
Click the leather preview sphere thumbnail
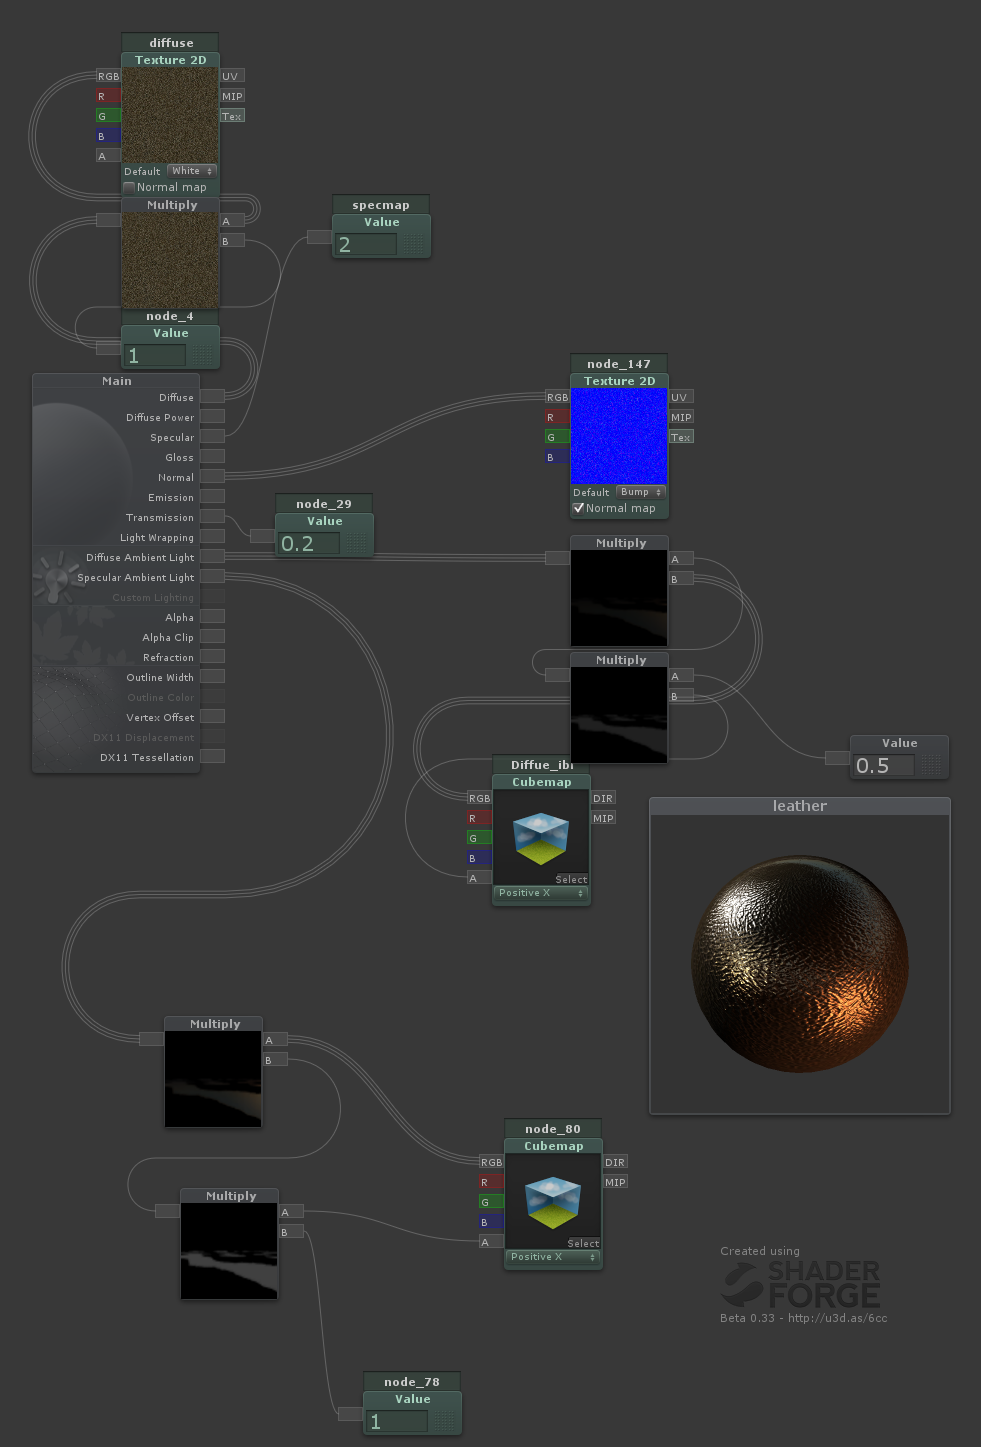click(798, 963)
